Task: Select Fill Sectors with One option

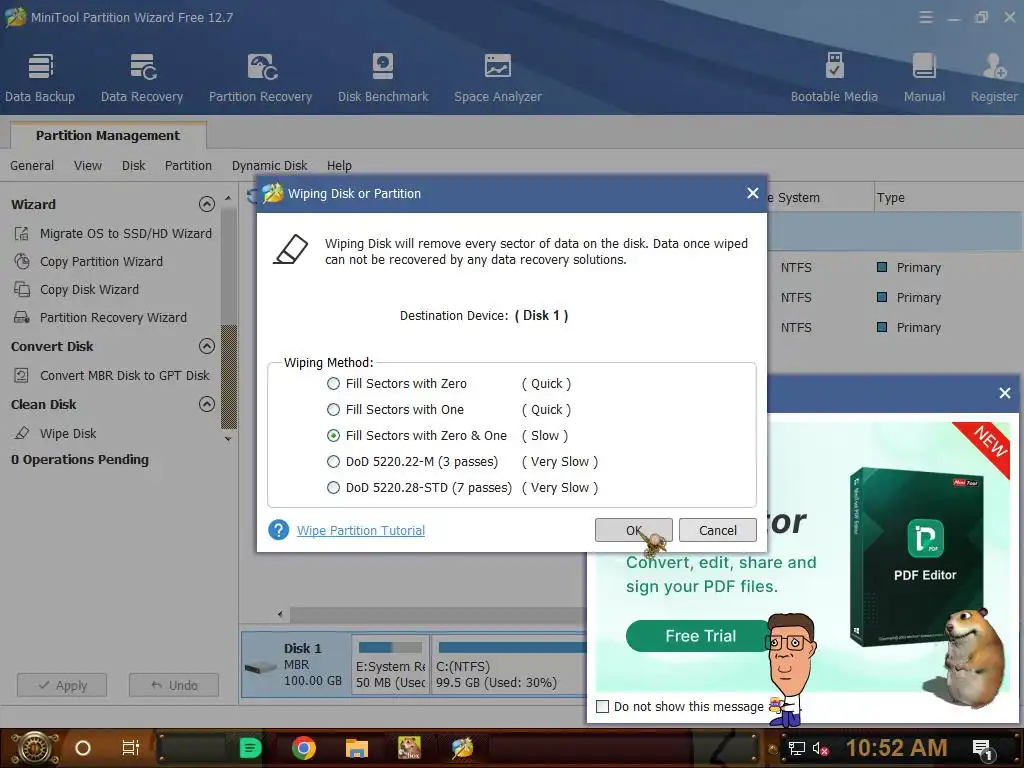Action: [x=333, y=409]
